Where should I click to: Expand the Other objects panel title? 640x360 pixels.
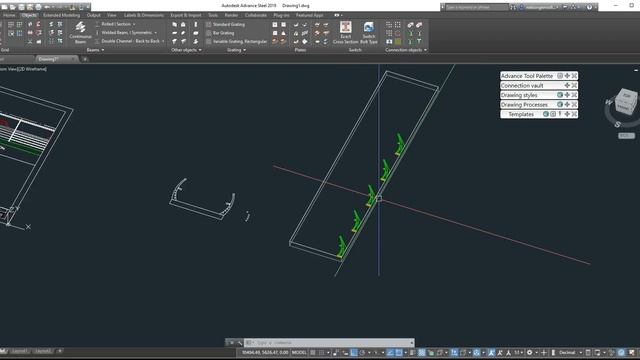pyautogui.click(x=186, y=50)
